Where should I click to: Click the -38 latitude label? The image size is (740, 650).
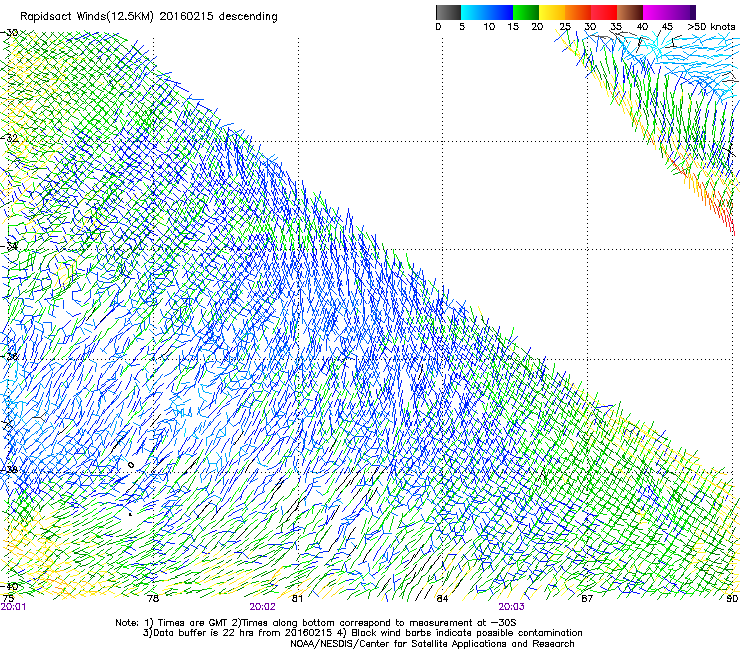pyautogui.click(x=9, y=470)
